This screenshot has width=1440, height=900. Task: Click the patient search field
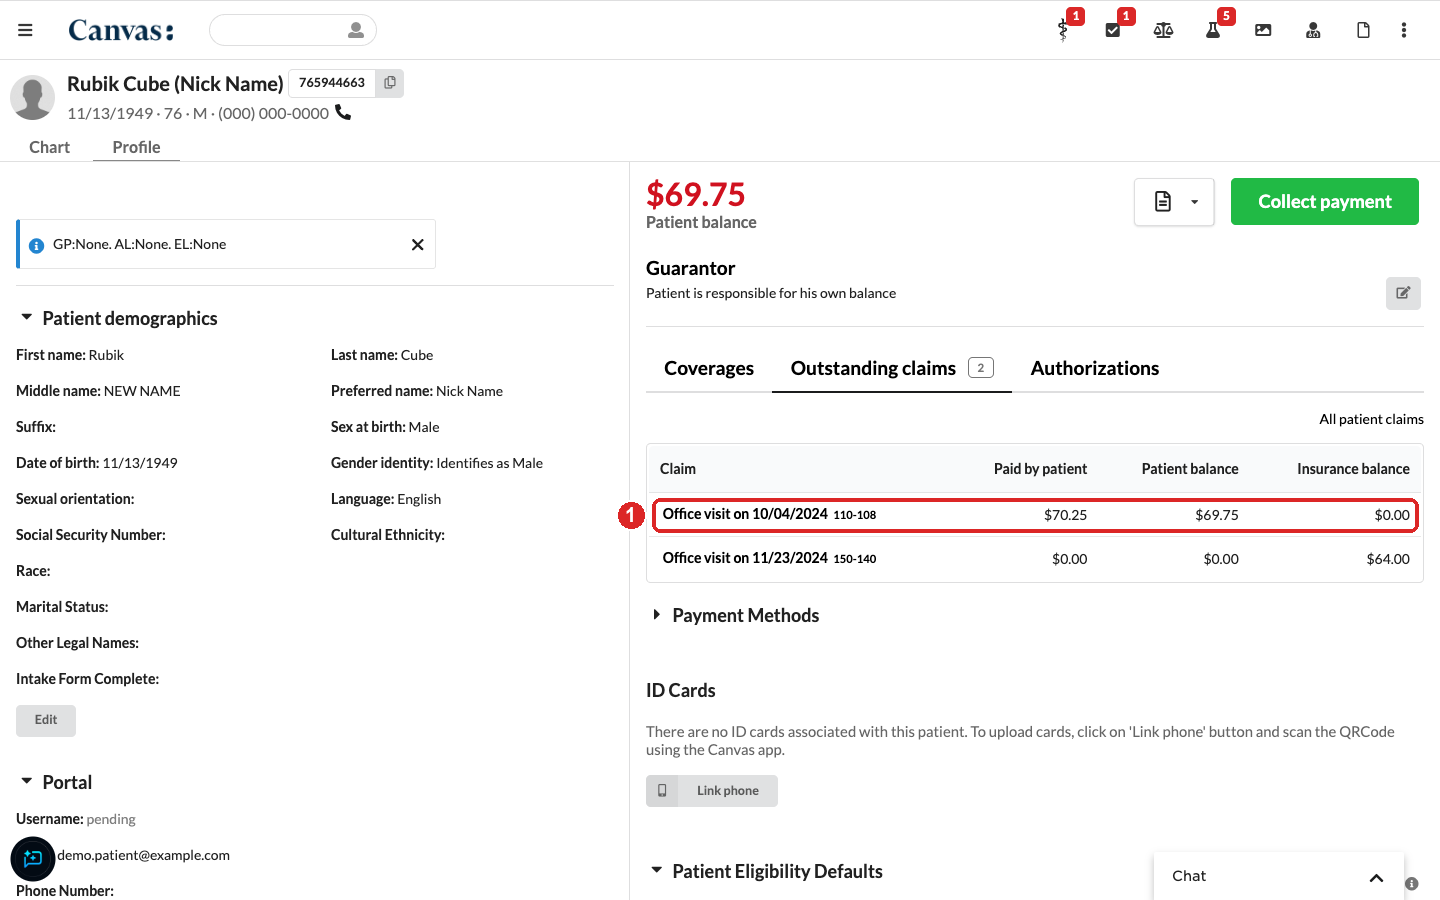point(292,30)
